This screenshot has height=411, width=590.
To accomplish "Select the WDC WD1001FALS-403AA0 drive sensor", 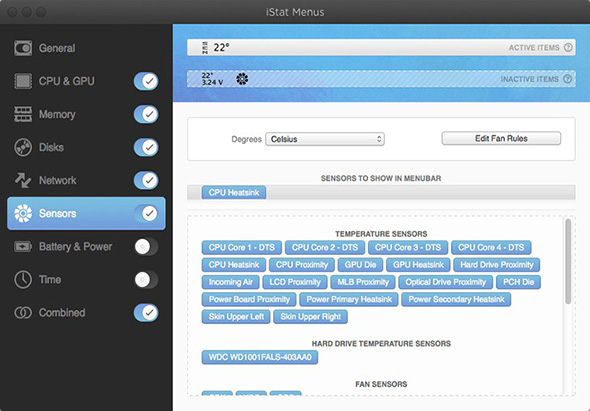I will pos(260,357).
